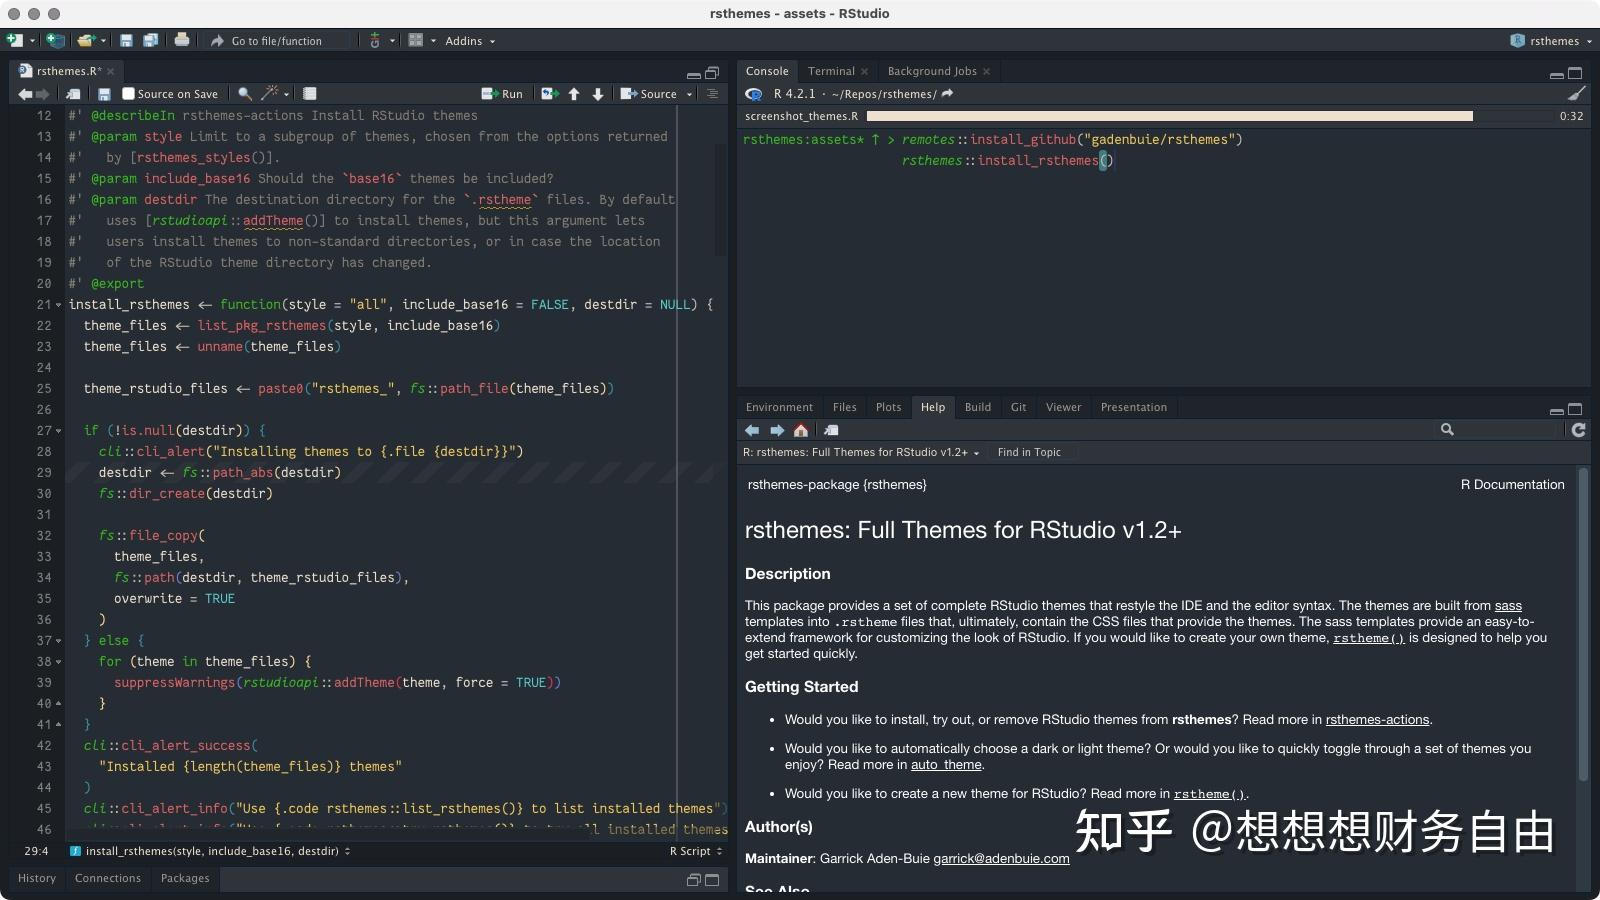The width and height of the screenshot is (1600, 900).
Task: Open the Background Jobs tab
Action: click(x=932, y=71)
